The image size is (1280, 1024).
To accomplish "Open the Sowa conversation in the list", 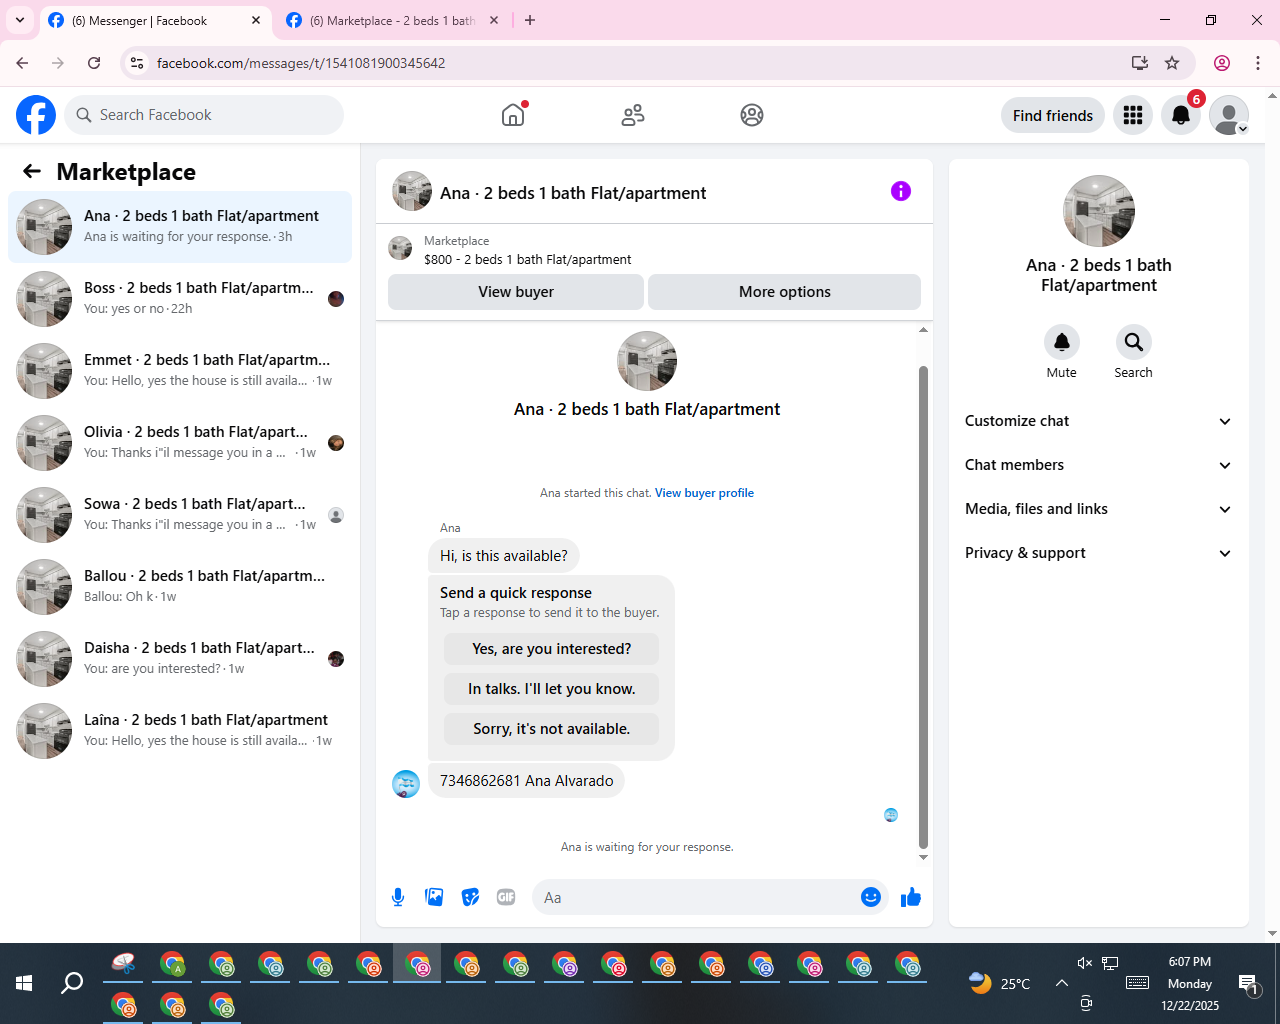I will (x=180, y=515).
